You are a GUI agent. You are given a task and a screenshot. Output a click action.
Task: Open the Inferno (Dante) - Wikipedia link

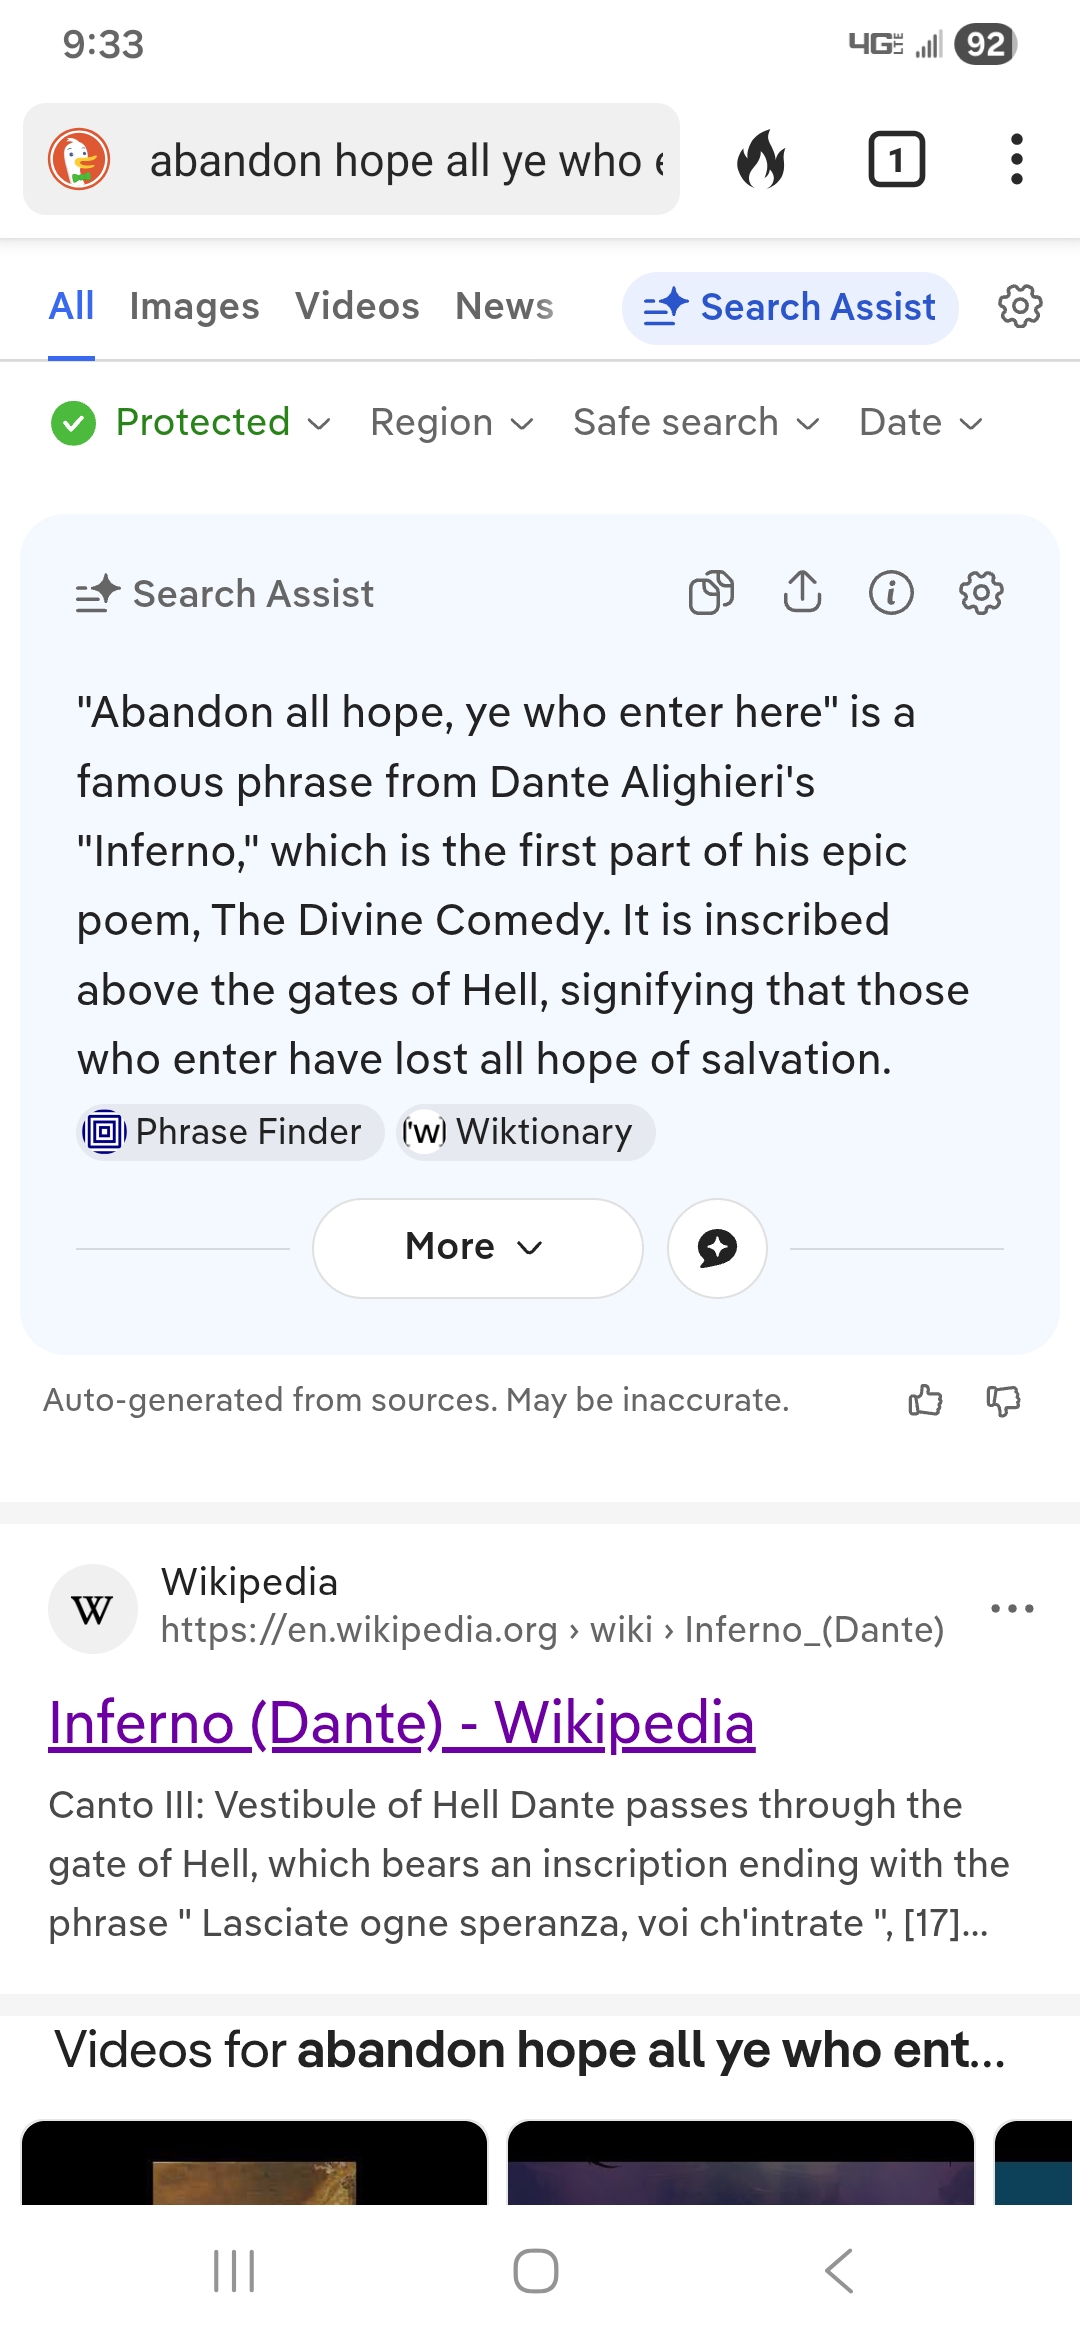coord(401,1723)
